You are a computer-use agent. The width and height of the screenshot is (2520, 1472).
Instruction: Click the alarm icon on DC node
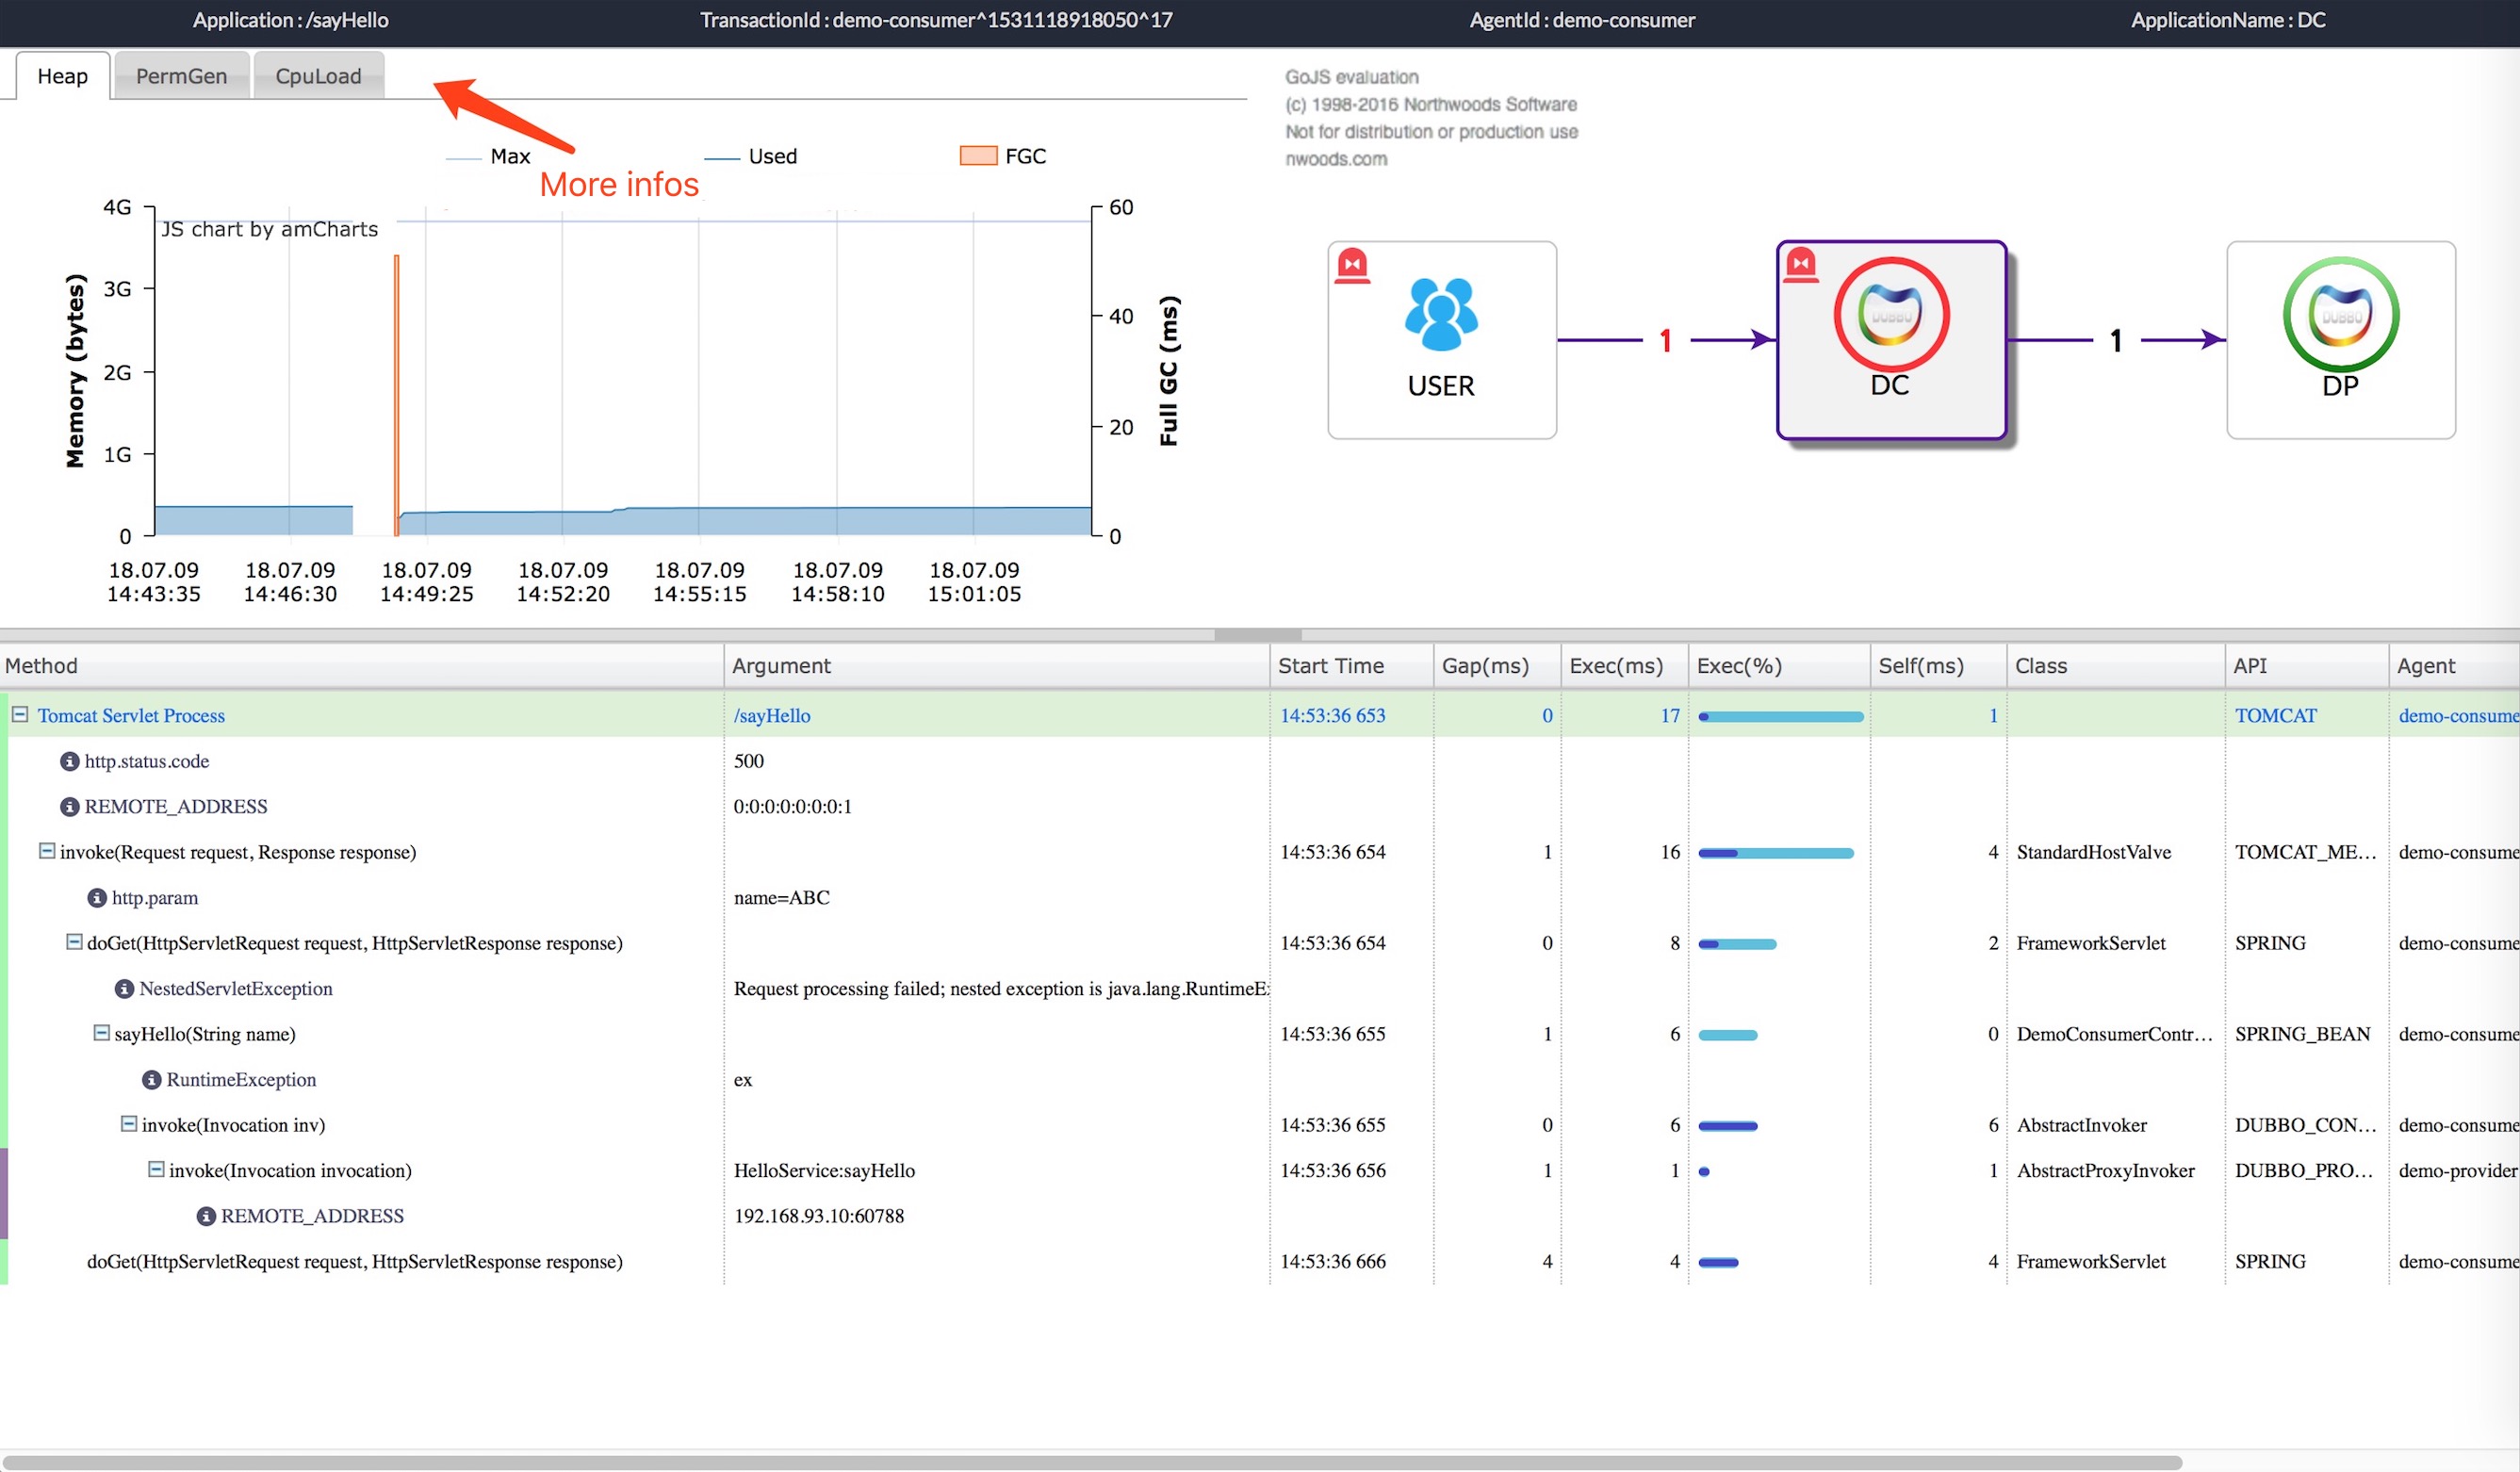pyautogui.click(x=1801, y=264)
